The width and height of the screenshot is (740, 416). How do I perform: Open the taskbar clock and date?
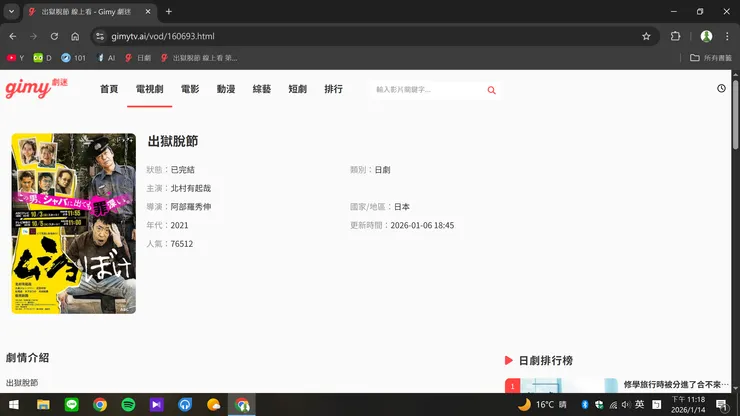pyautogui.click(x=688, y=405)
